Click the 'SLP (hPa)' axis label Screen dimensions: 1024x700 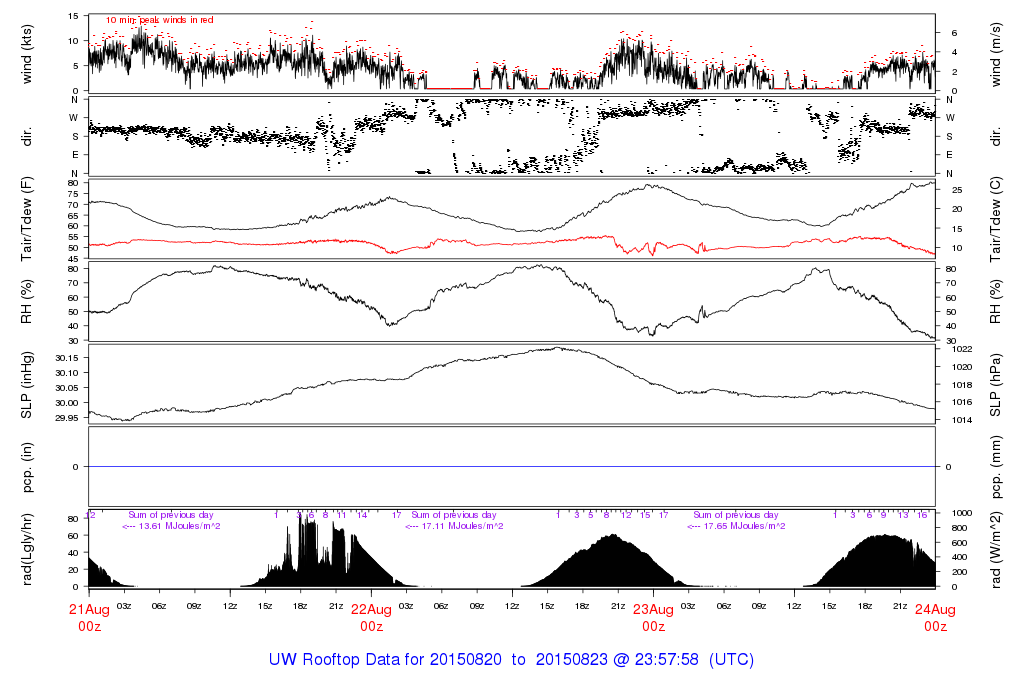(x=998, y=385)
